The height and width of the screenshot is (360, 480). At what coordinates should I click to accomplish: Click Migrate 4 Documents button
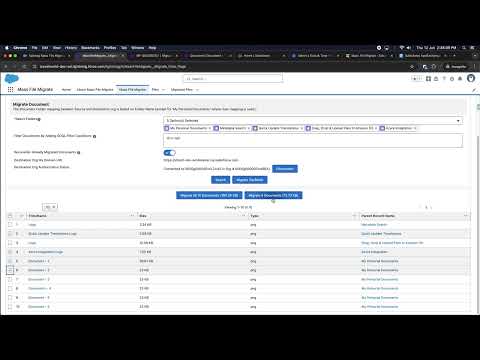pyautogui.click(x=273, y=195)
